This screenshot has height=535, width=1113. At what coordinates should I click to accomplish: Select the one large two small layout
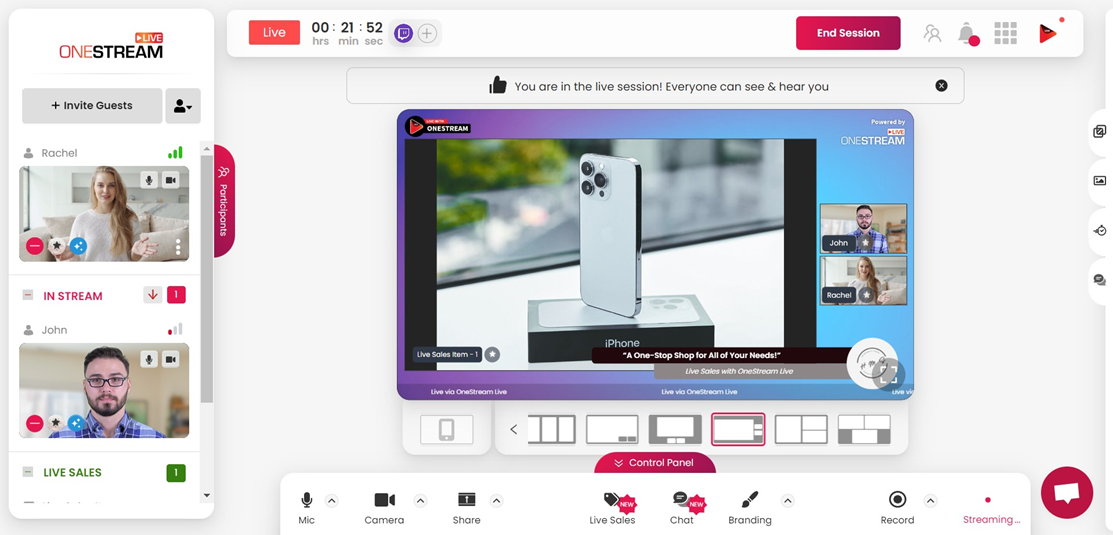801,429
